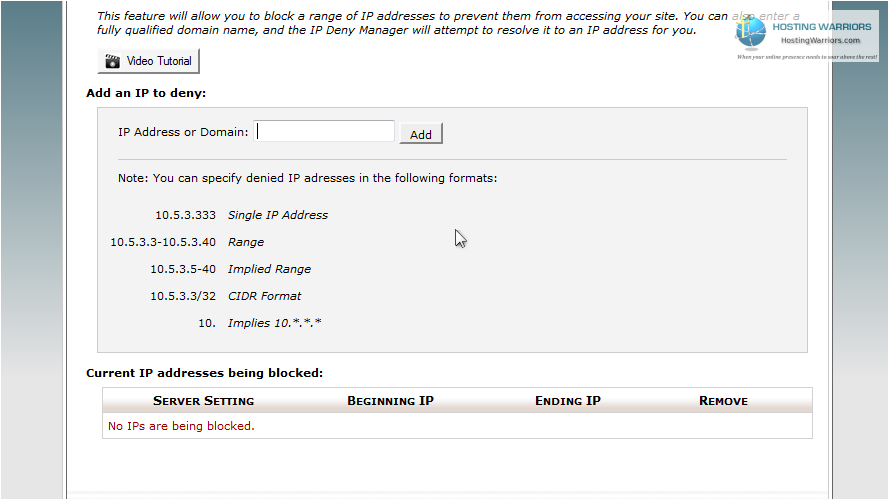Image resolution: width=889 pixels, height=500 pixels.
Task: Click the Hosting Warriors globe logo
Action: point(751,31)
